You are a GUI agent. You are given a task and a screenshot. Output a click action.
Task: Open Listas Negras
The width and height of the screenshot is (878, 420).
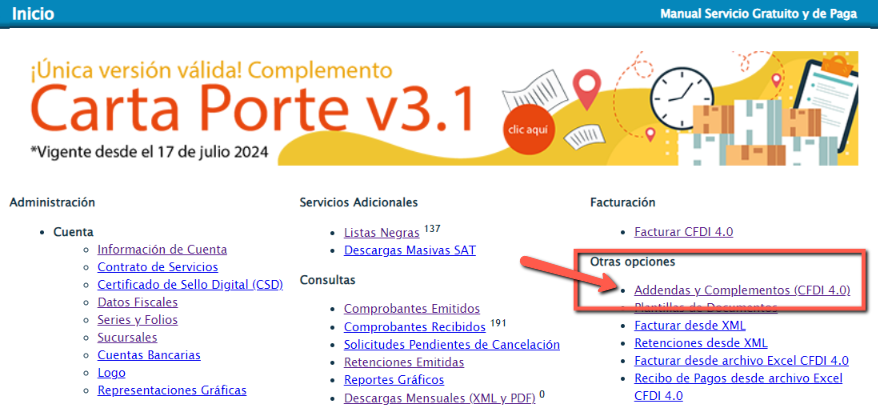pyautogui.click(x=381, y=233)
